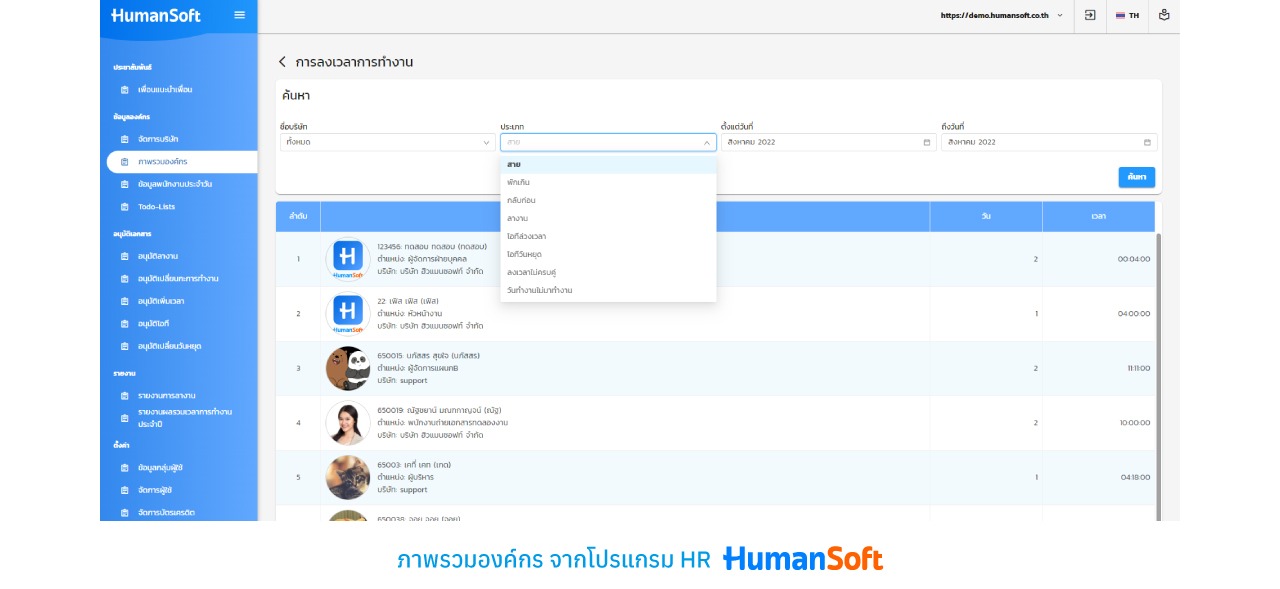Open รายงานผลรวมเวลาการทำงานประจำปี in sidebar
The height and width of the screenshot is (589, 1280).
coord(185,418)
